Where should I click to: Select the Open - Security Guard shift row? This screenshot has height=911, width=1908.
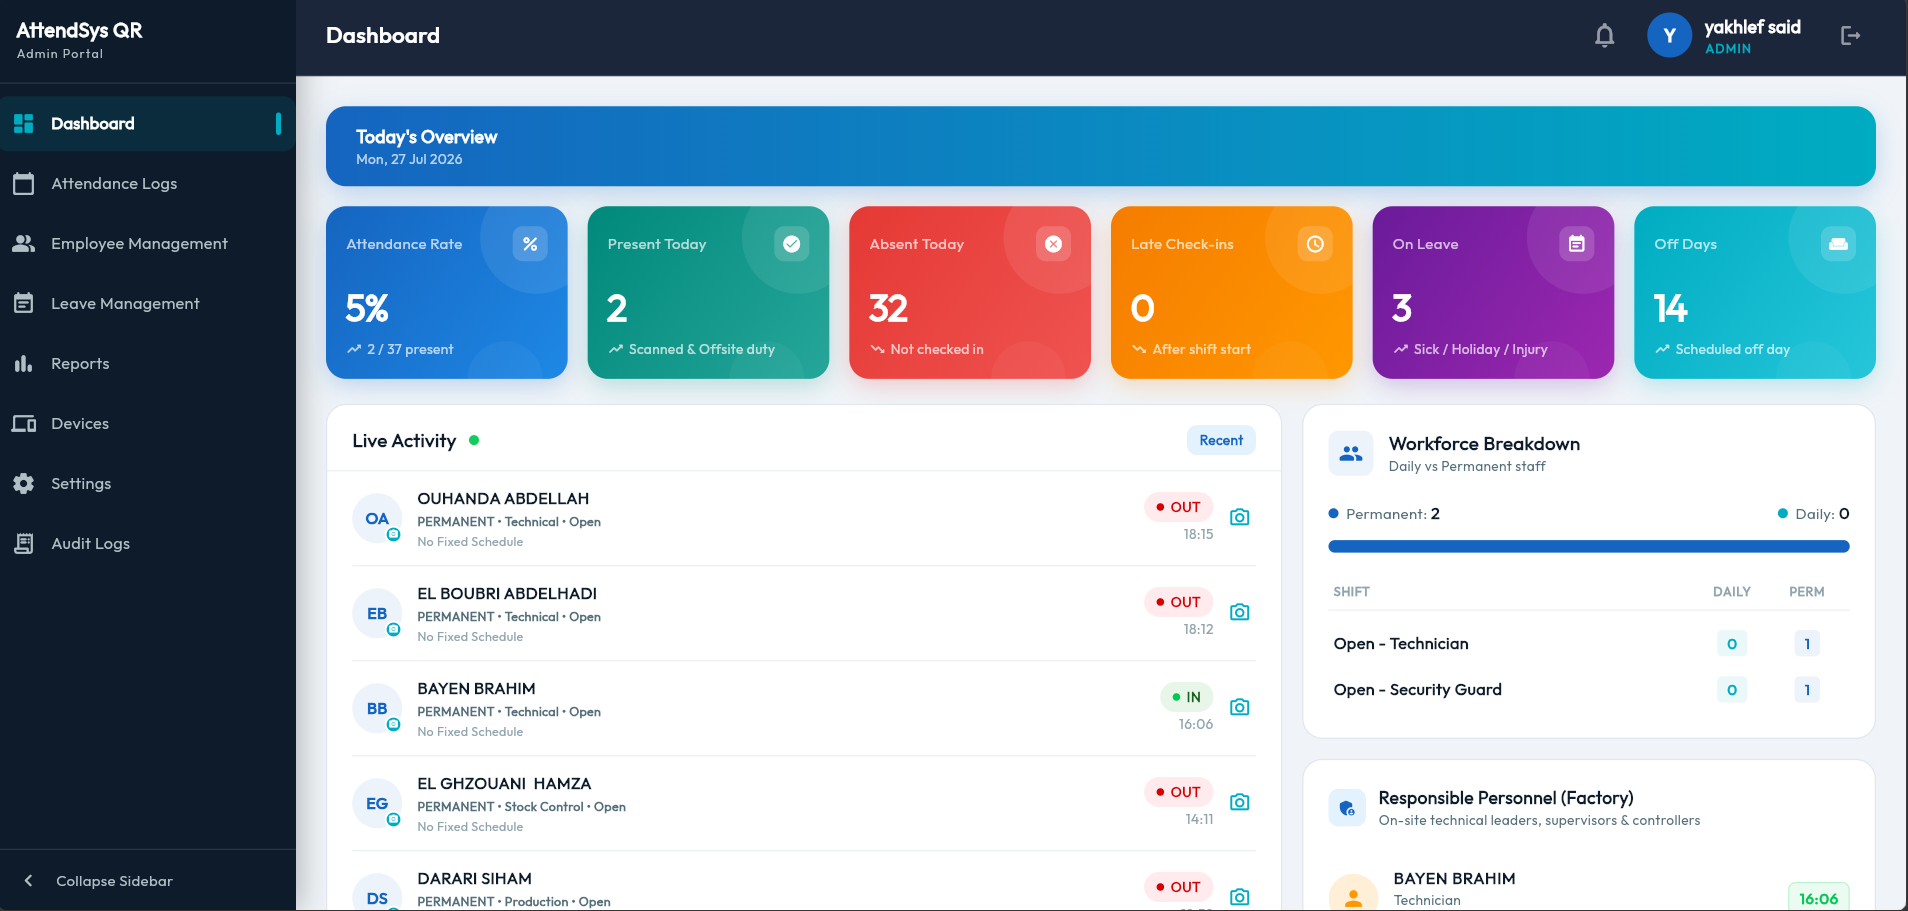coord(1589,690)
